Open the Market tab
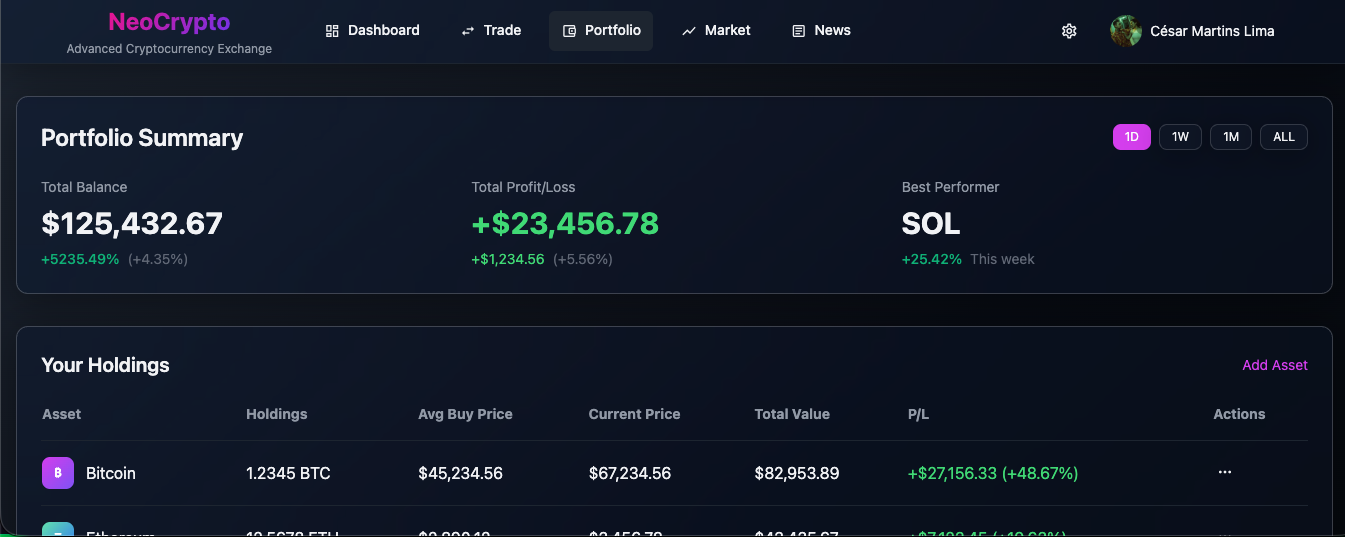Viewport: 1345px width, 537px height. (x=727, y=31)
